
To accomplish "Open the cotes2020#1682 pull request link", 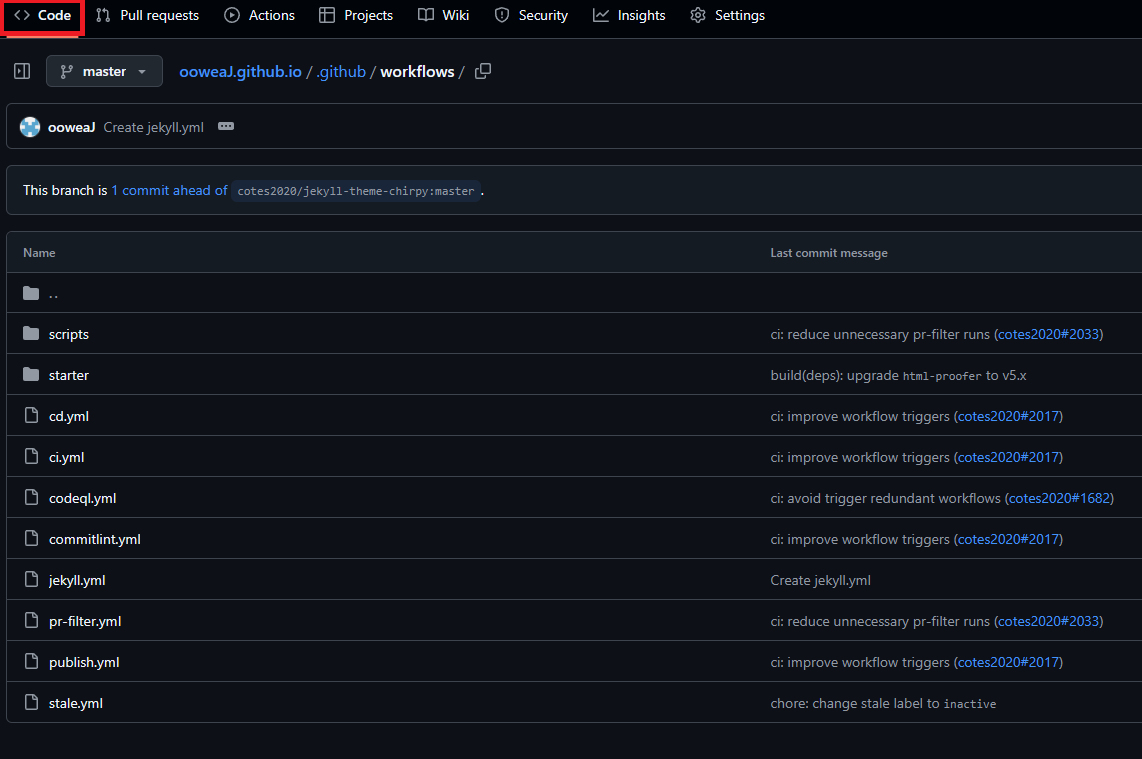I will click(x=1060, y=498).
